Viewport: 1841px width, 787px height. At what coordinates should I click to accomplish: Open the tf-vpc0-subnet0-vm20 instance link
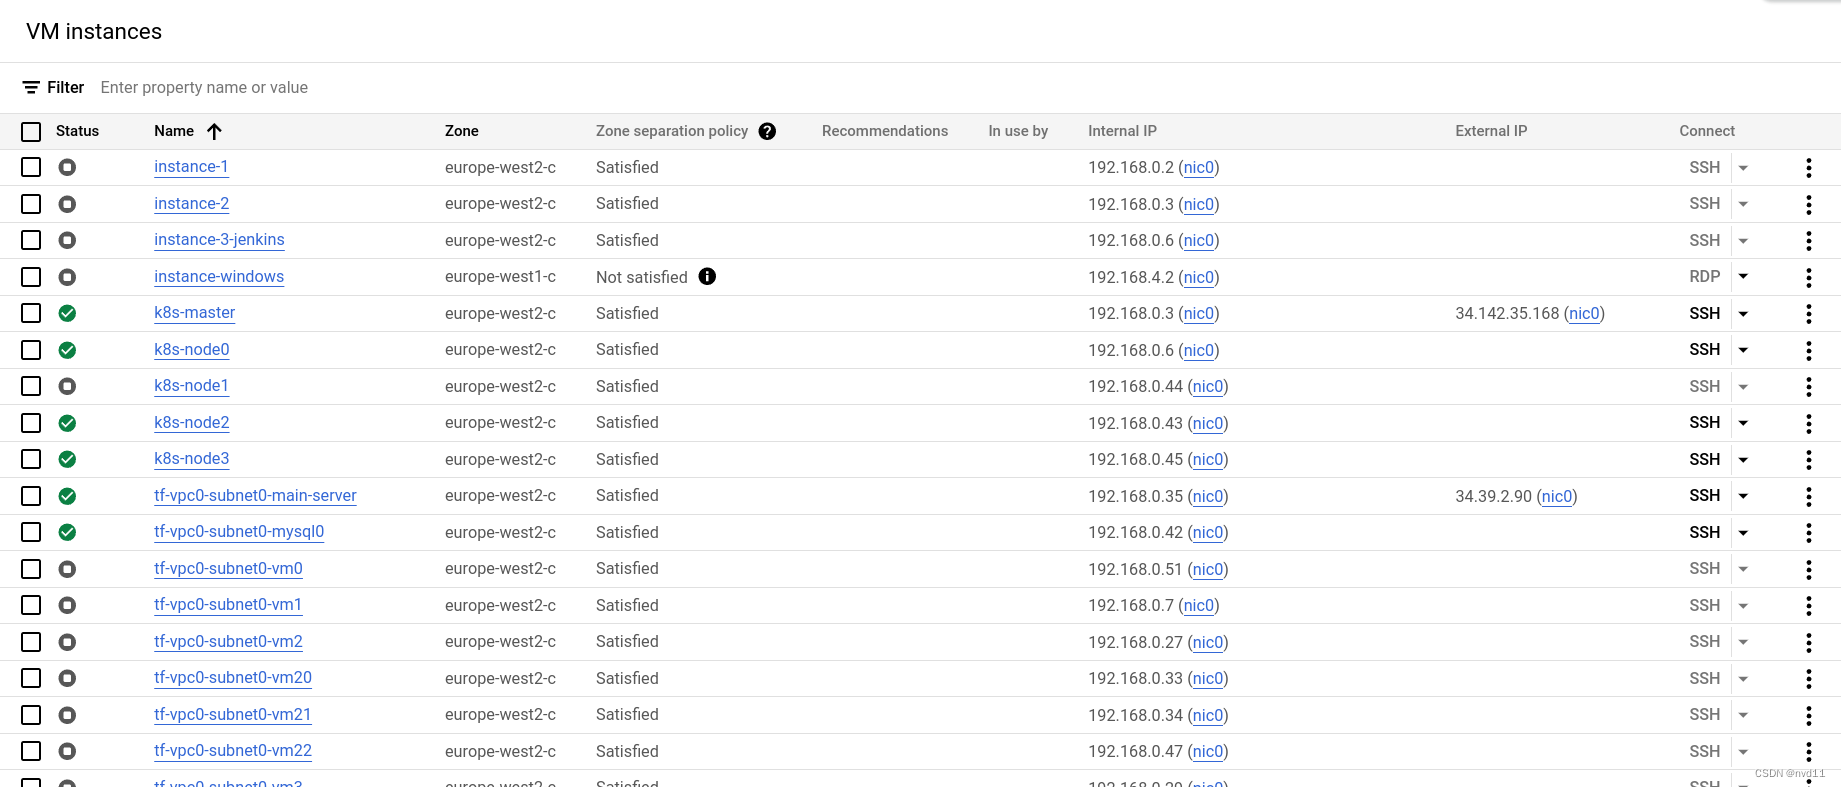(233, 678)
